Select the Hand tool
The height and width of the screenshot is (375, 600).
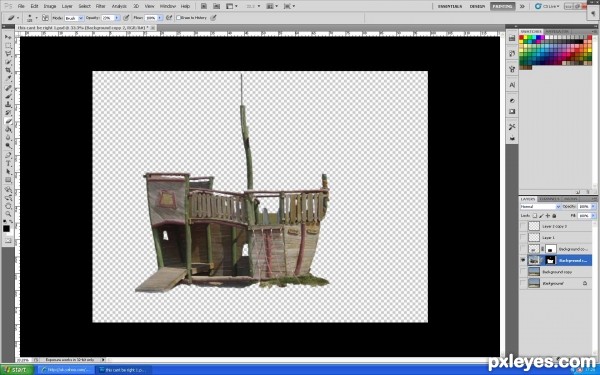point(8,206)
